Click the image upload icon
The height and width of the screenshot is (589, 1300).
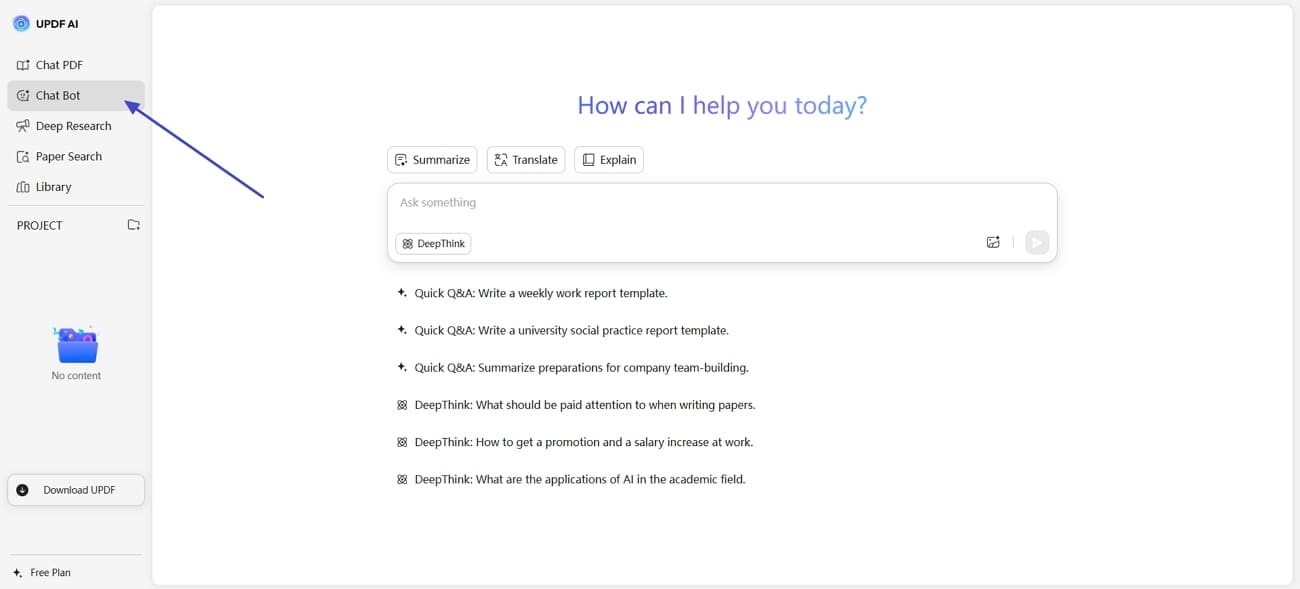(x=993, y=242)
